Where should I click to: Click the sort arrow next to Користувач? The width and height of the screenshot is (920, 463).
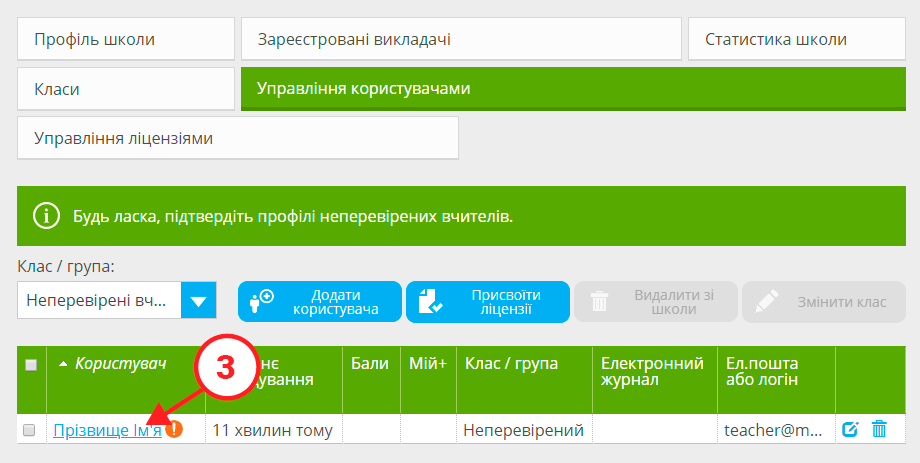click(x=64, y=364)
